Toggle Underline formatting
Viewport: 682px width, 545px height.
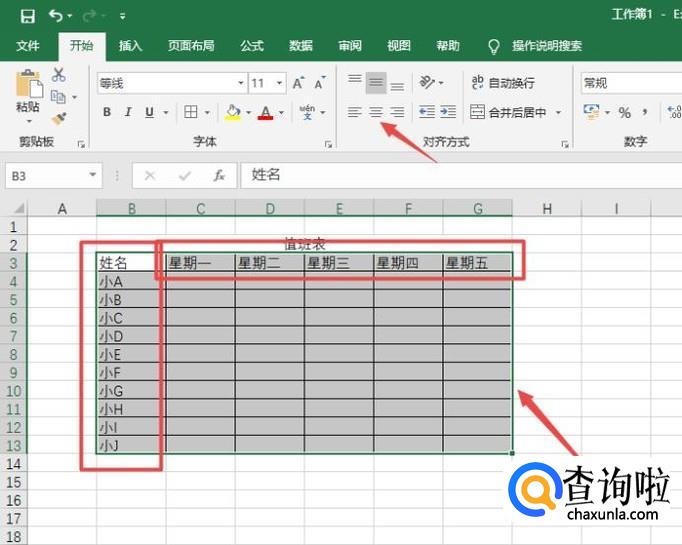[149, 112]
